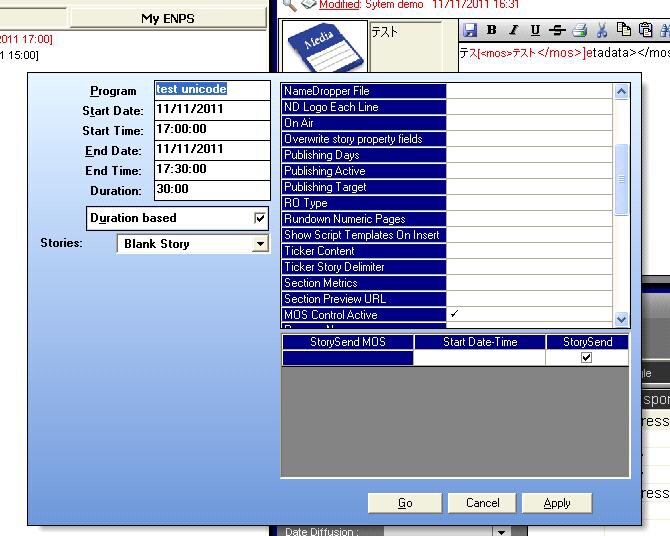The height and width of the screenshot is (536, 670).
Task: Click the Program name input field
Action: point(212,90)
